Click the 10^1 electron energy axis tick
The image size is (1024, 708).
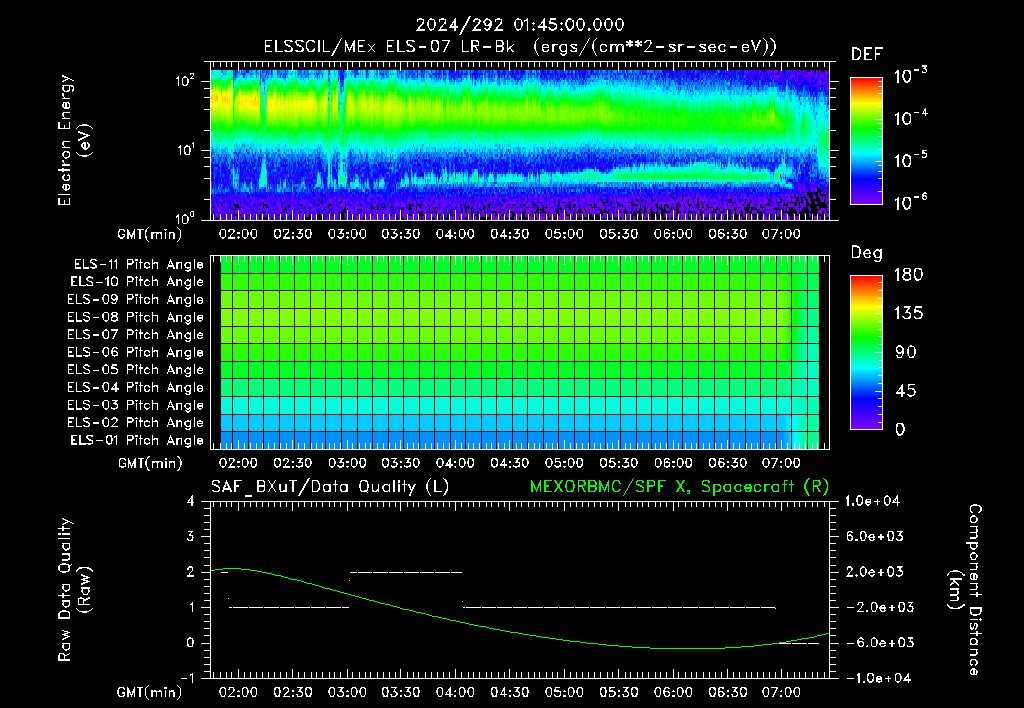(185, 150)
